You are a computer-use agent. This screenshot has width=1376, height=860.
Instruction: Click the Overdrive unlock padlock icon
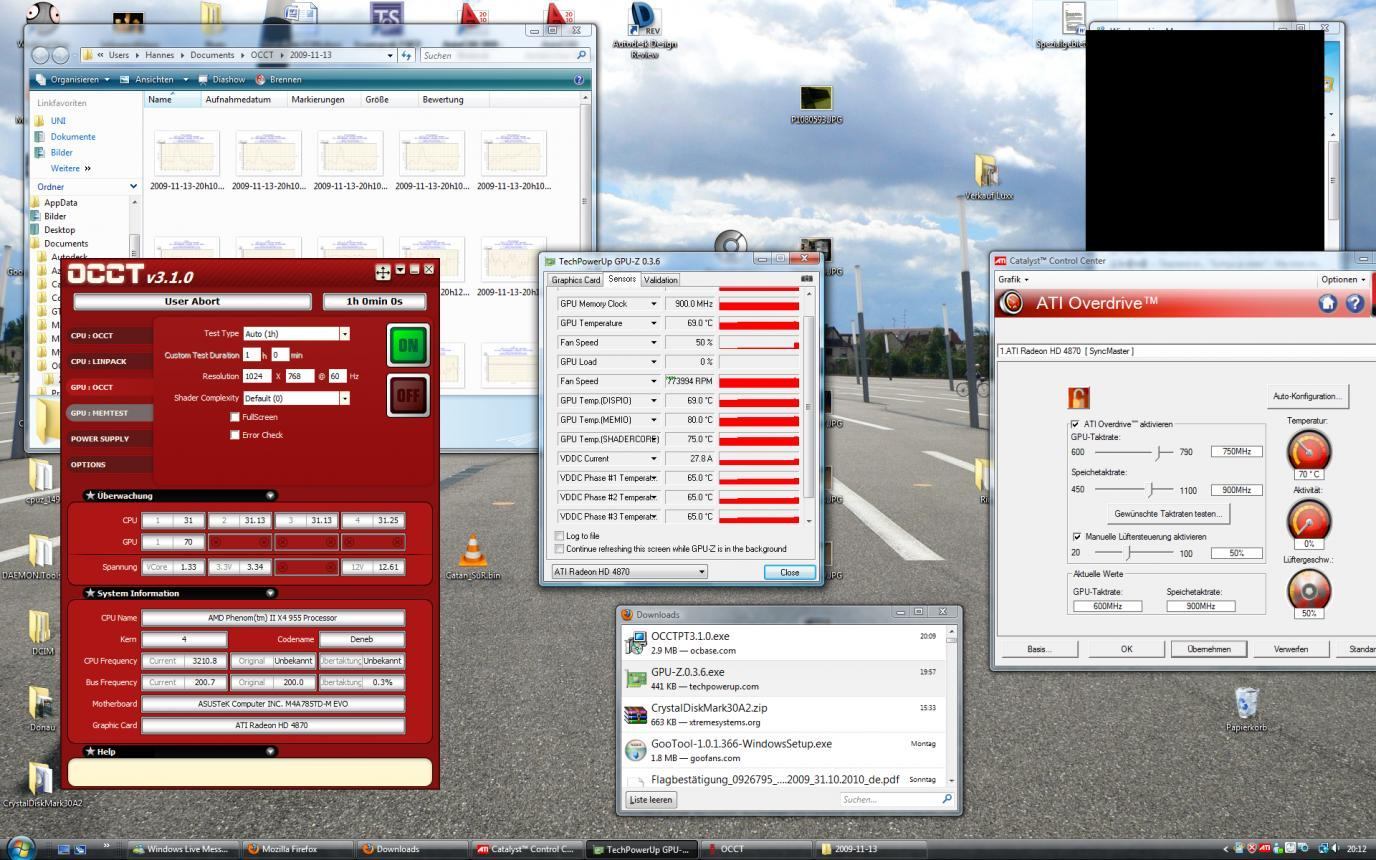coord(1078,398)
